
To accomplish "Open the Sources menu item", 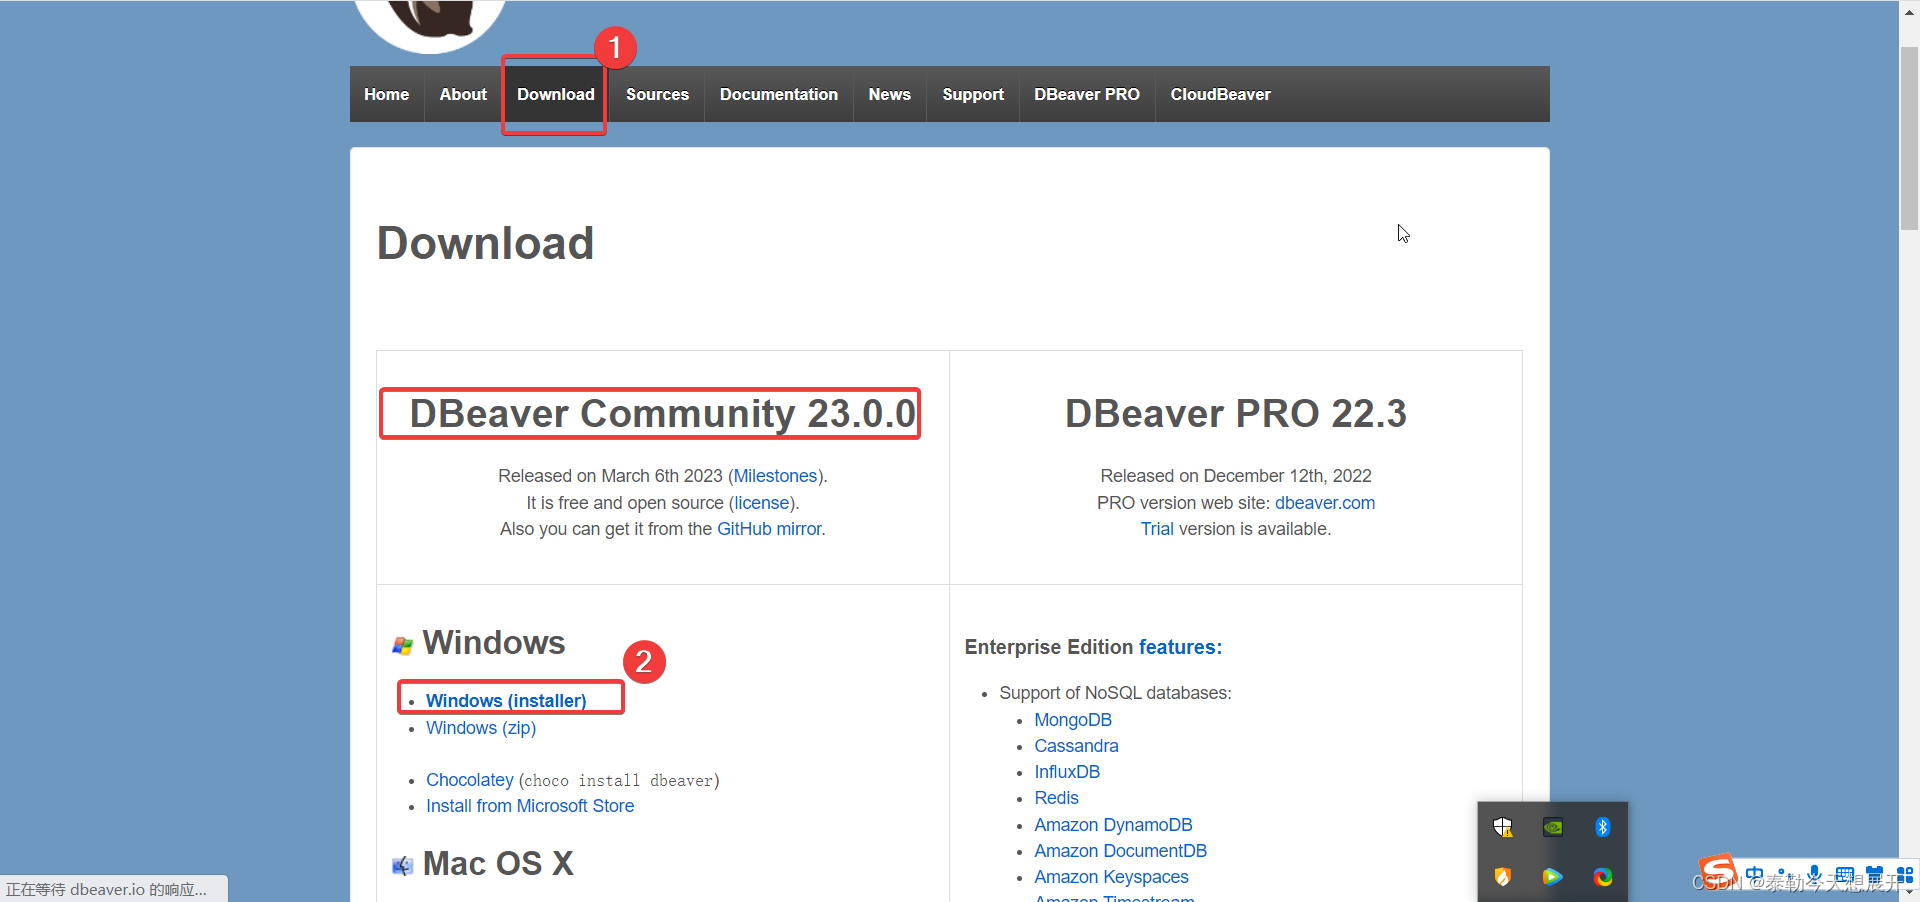I will pyautogui.click(x=657, y=94).
